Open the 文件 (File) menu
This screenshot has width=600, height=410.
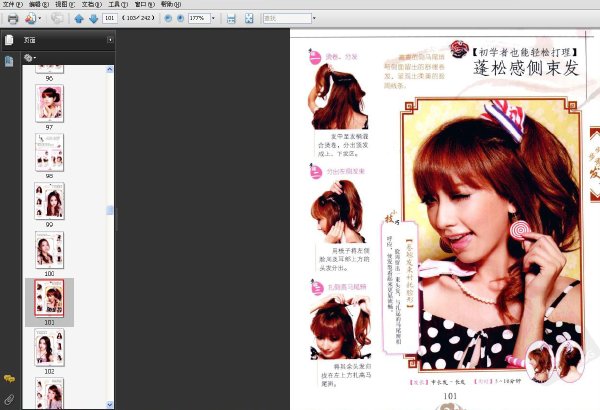(13, 5)
